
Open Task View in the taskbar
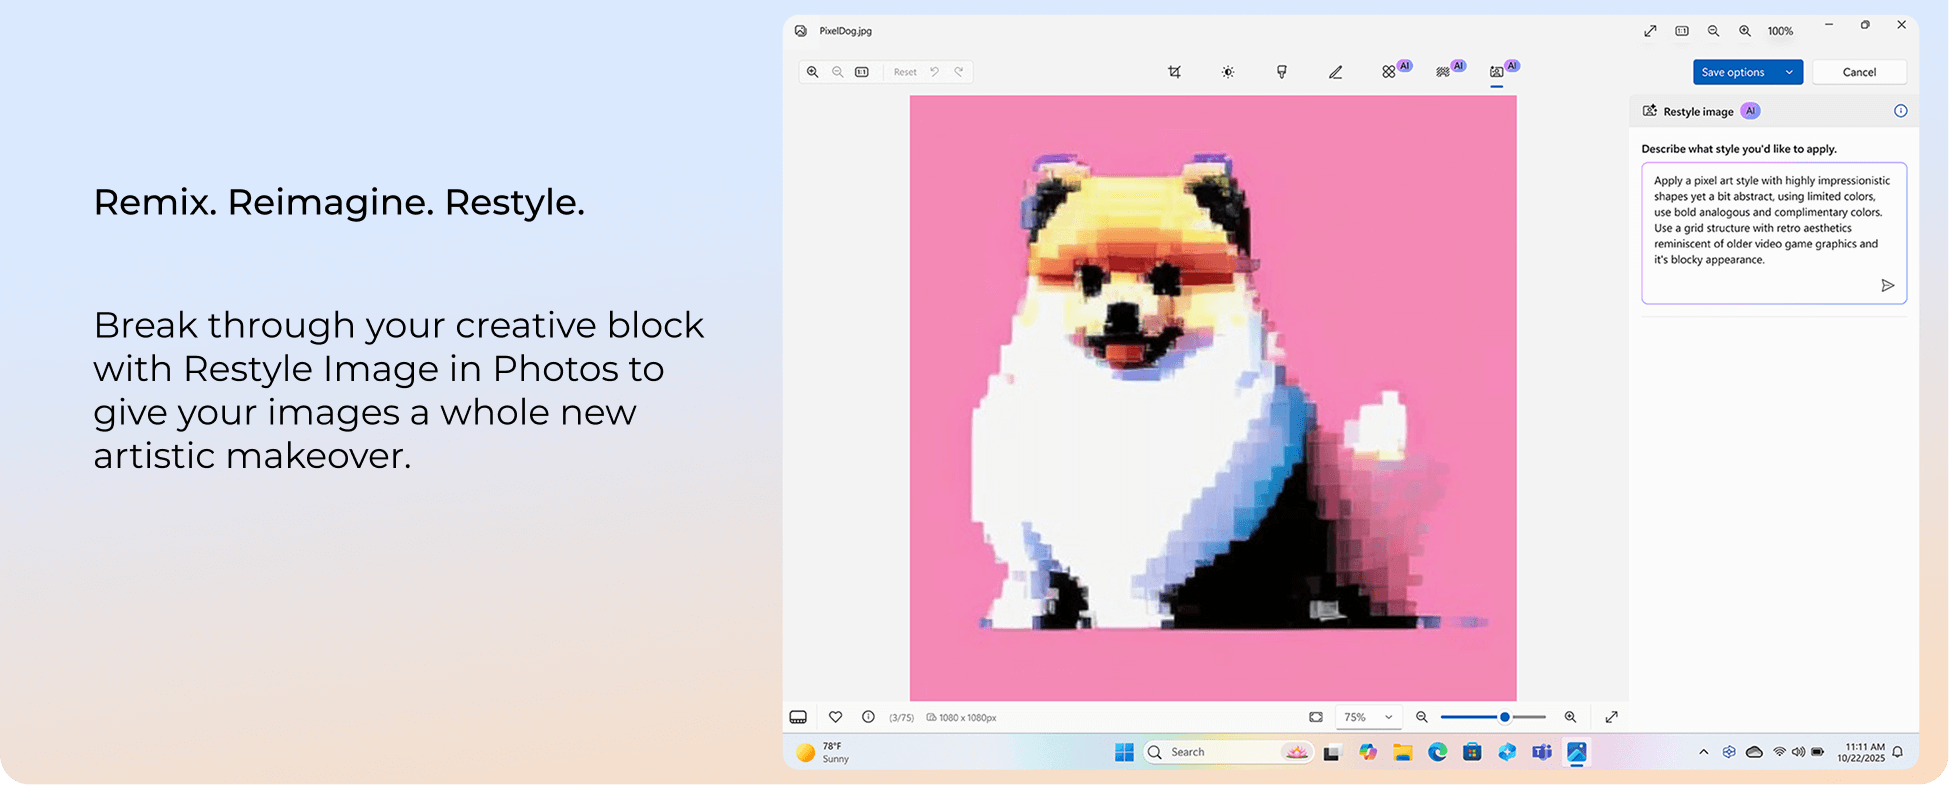tap(1332, 752)
